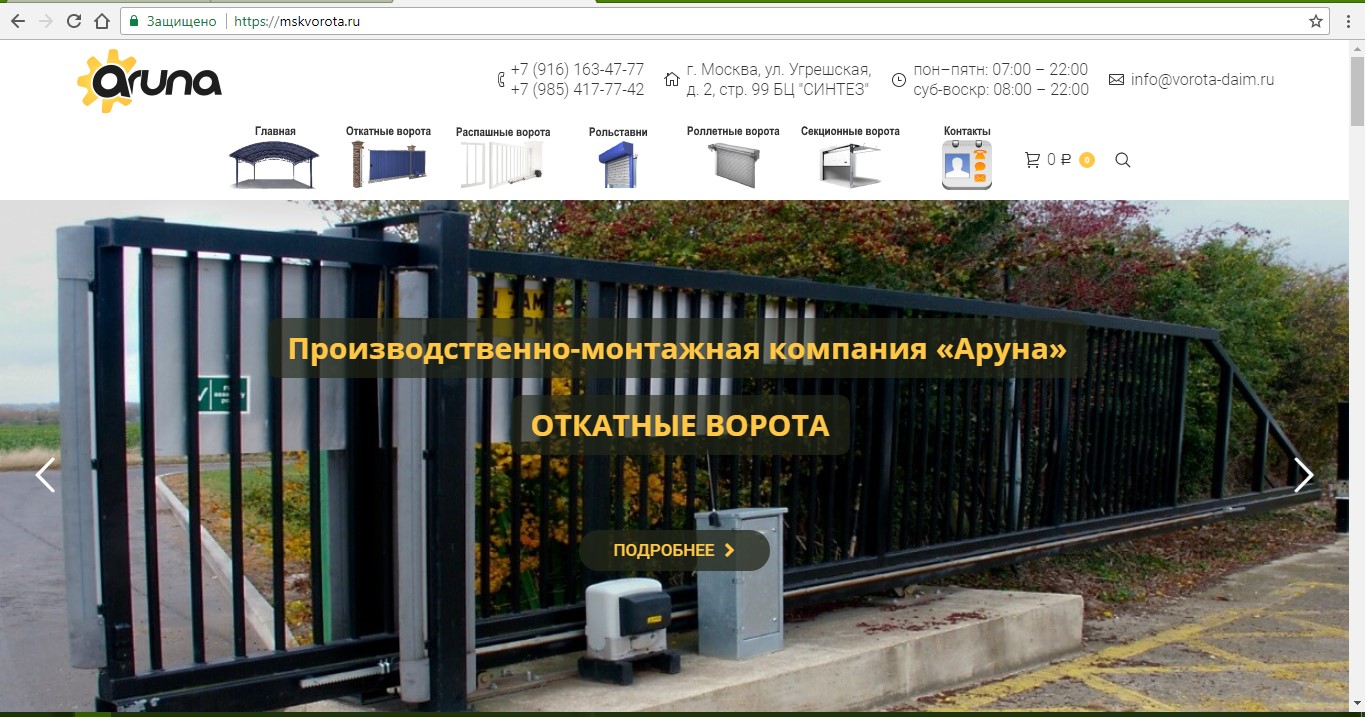Image resolution: width=1365 pixels, height=717 pixels.
Task: Open site search magnifier icon
Action: tap(1123, 160)
